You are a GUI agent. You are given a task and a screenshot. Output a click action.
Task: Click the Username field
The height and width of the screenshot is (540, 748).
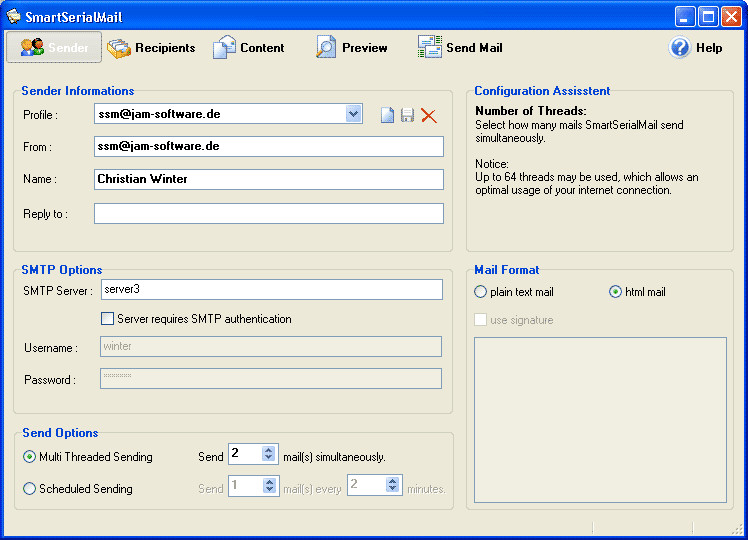pyautogui.click(x=270, y=346)
